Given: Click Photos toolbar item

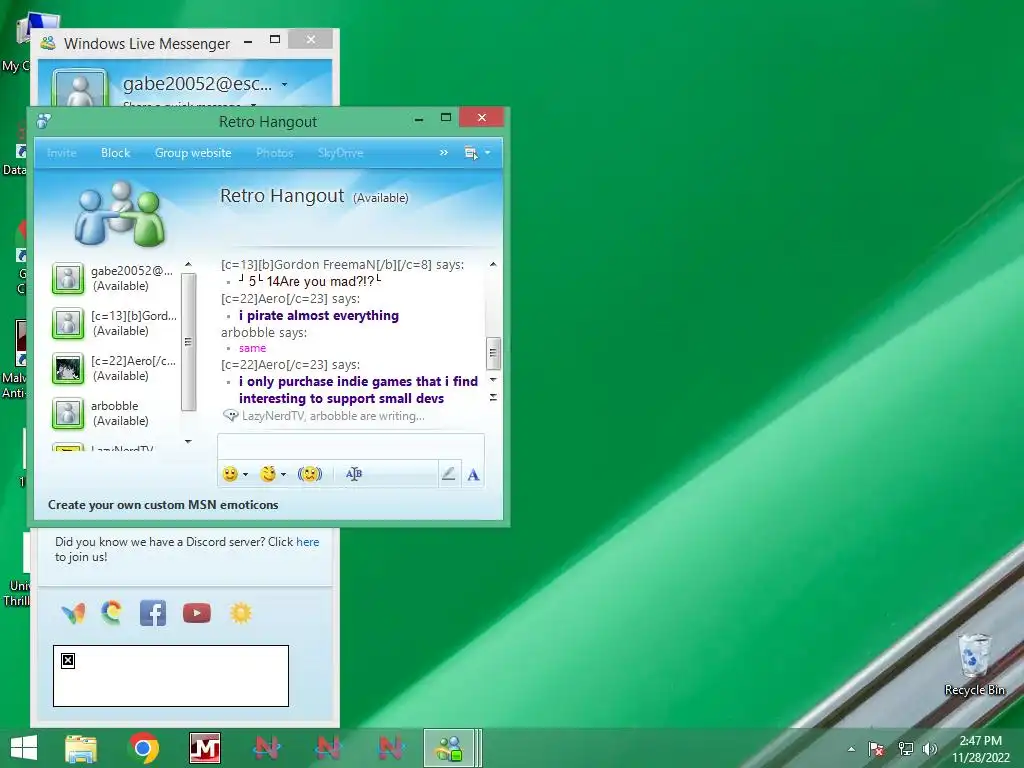Looking at the screenshot, I should (x=274, y=153).
